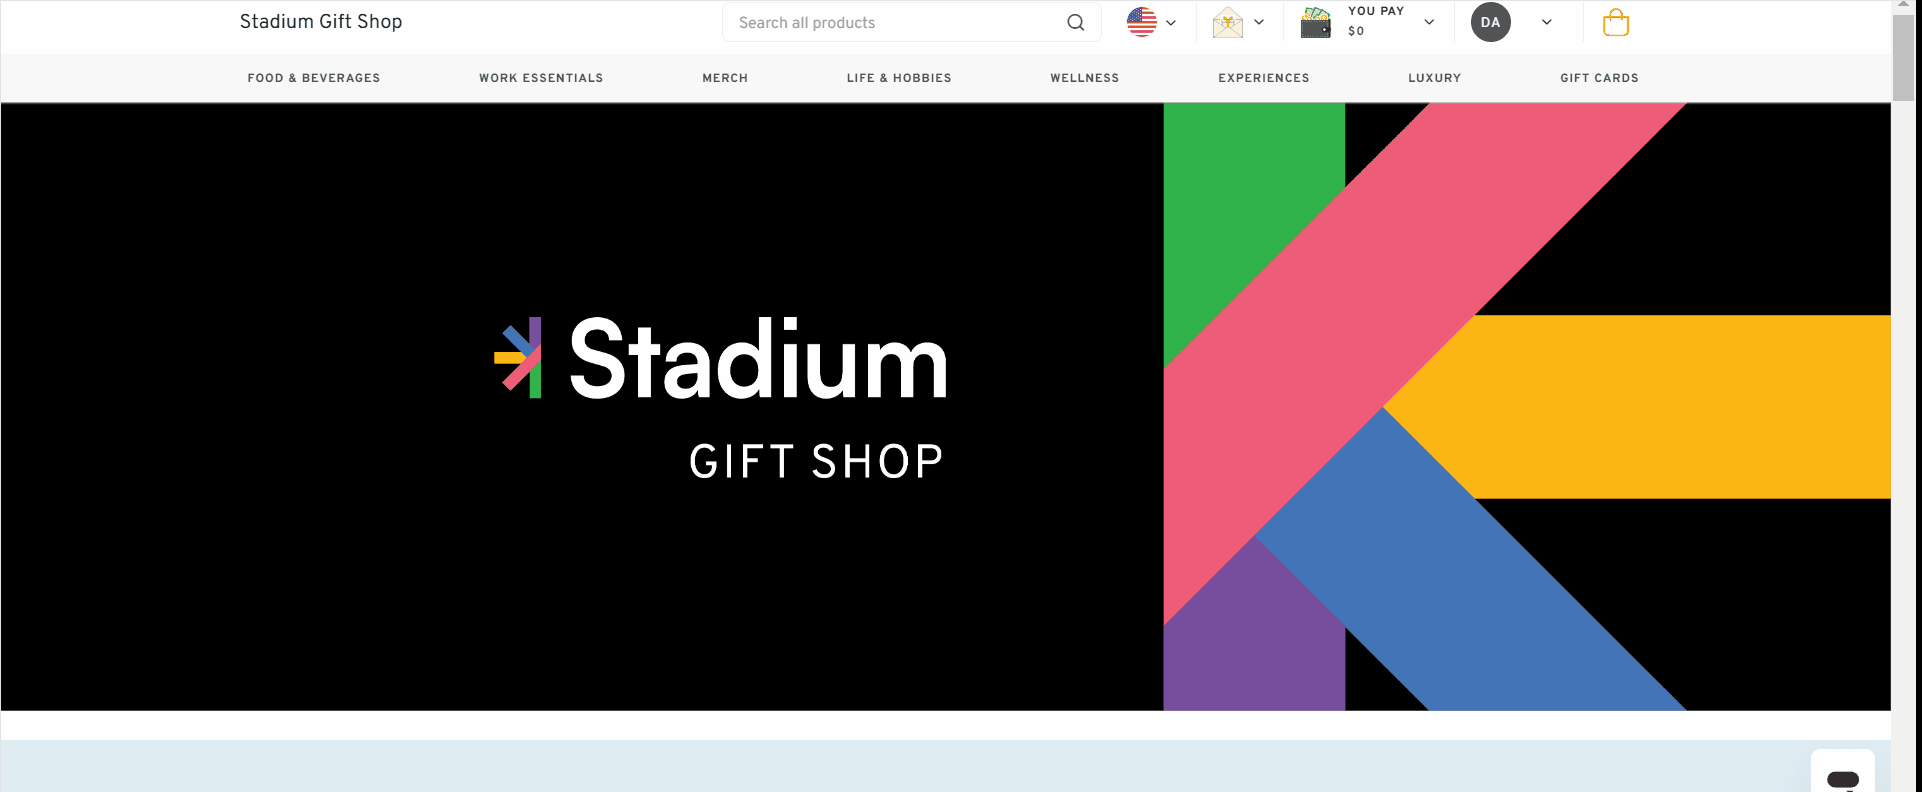Open Work Essentials category
This screenshot has height=792, width=1922.
tap(541, 78)
